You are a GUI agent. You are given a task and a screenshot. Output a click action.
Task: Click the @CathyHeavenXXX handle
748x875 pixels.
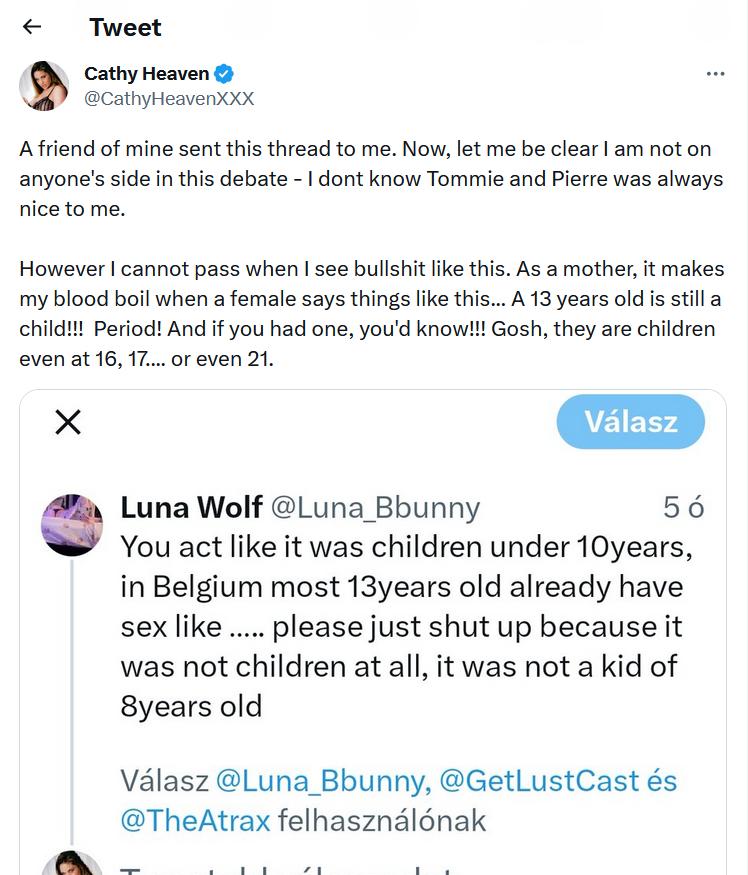pyautogui.click(x=169, y=98)
